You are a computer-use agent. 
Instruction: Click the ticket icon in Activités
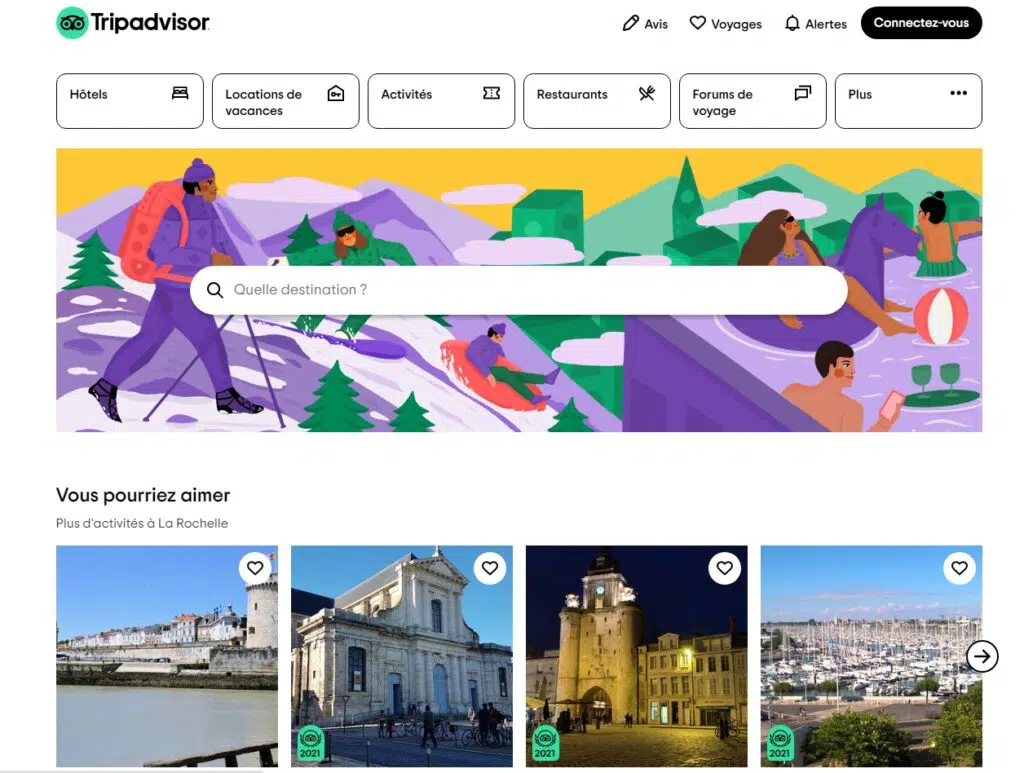[x=491, y=93]
